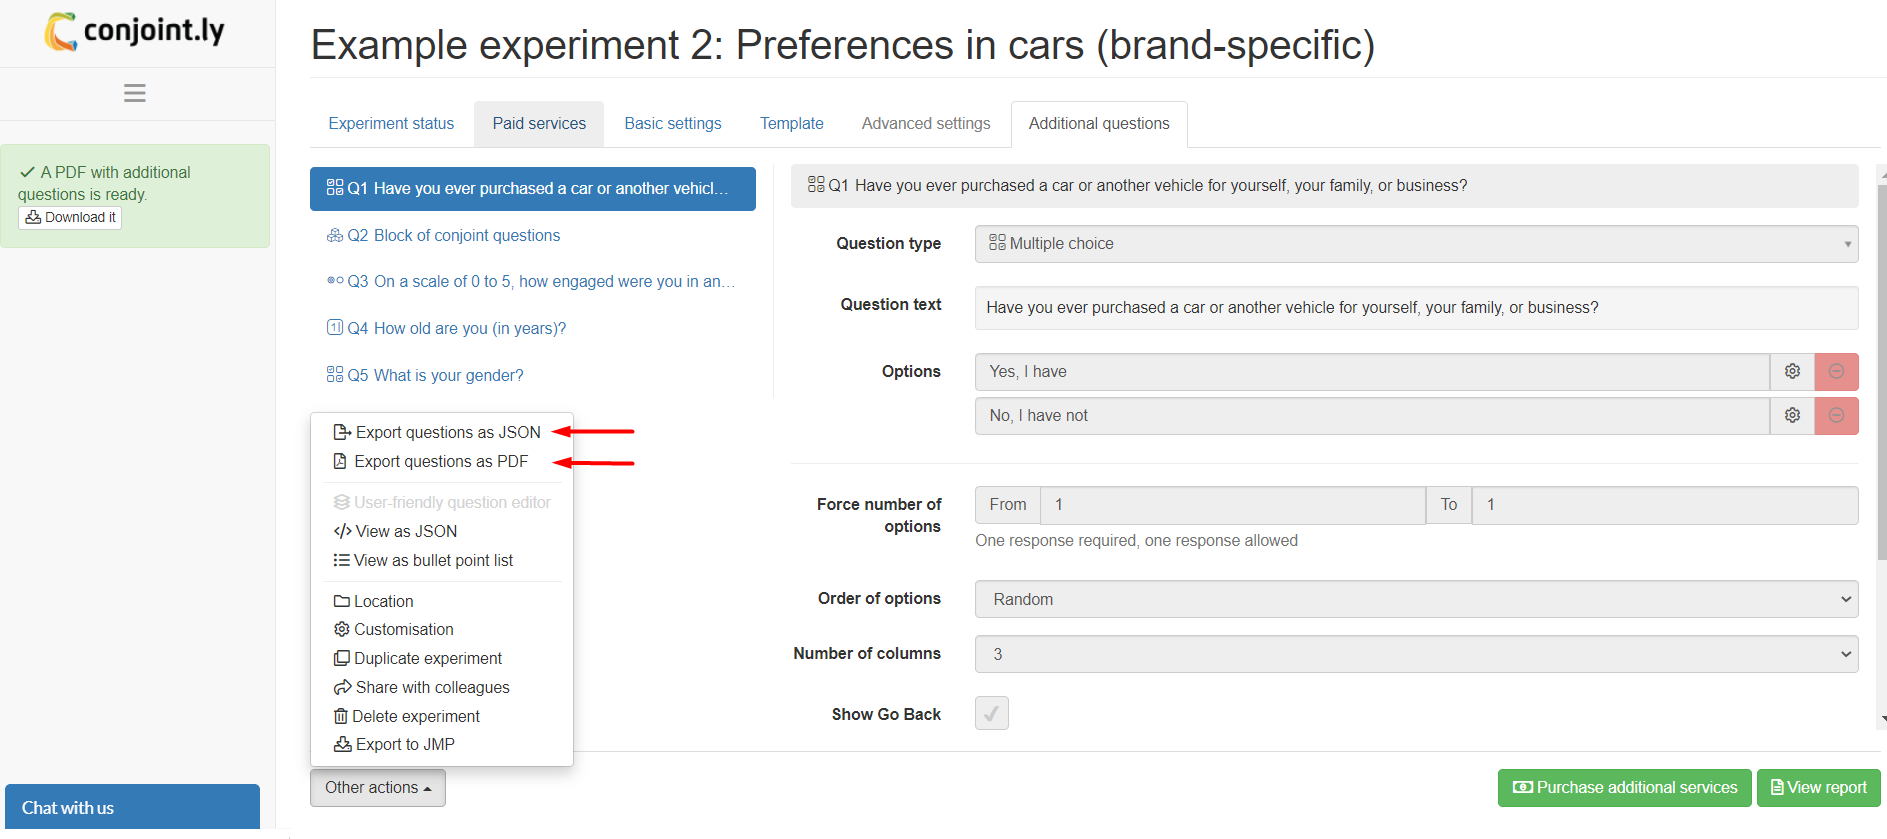1887x839 pixels.
Task: Open the Advanced settings tab
Action: (926, 124)
